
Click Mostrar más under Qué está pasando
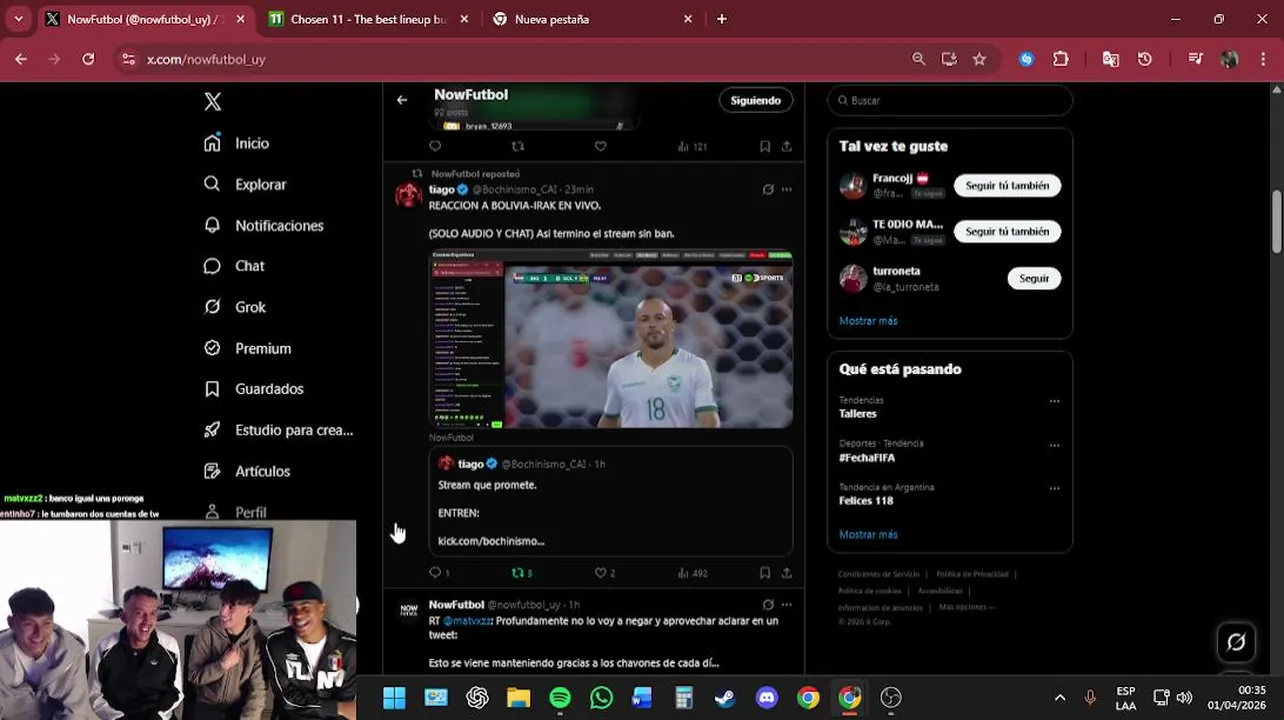(x=868, y=534)
